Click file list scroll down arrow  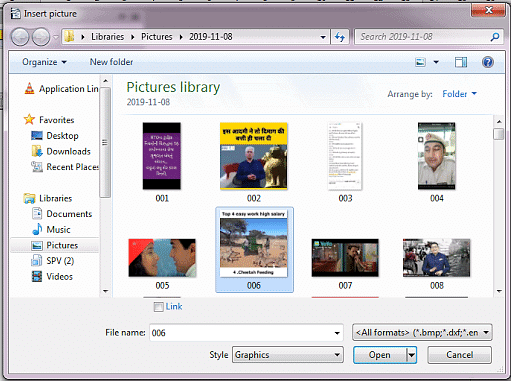point(499,291)
